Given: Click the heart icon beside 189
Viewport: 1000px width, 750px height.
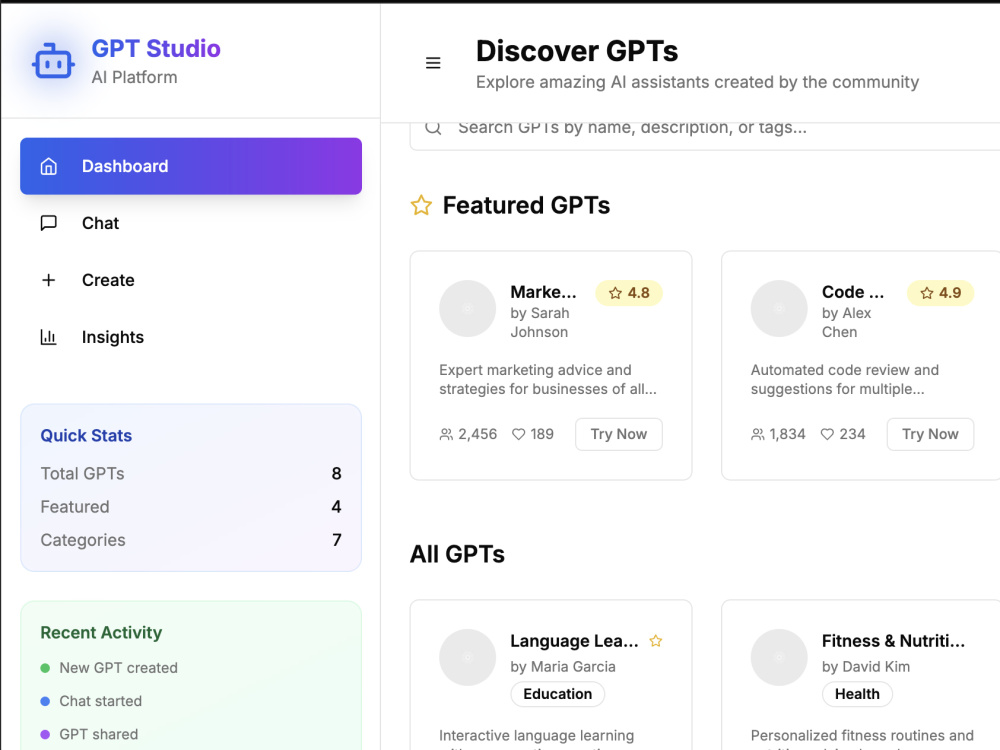Looking at the screenshot, I should [518, 434].
